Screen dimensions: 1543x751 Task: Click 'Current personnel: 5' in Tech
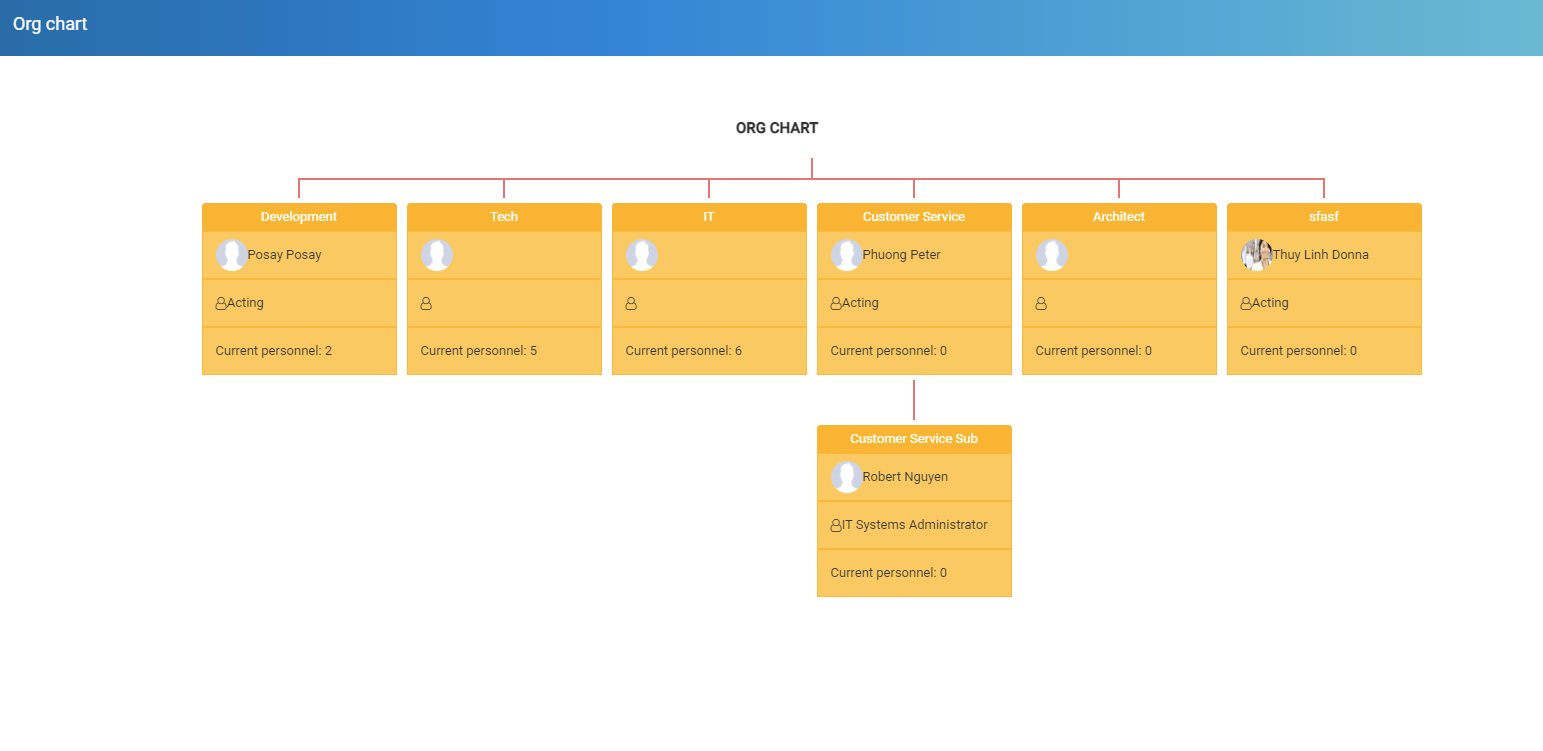(x=479, y=351)
